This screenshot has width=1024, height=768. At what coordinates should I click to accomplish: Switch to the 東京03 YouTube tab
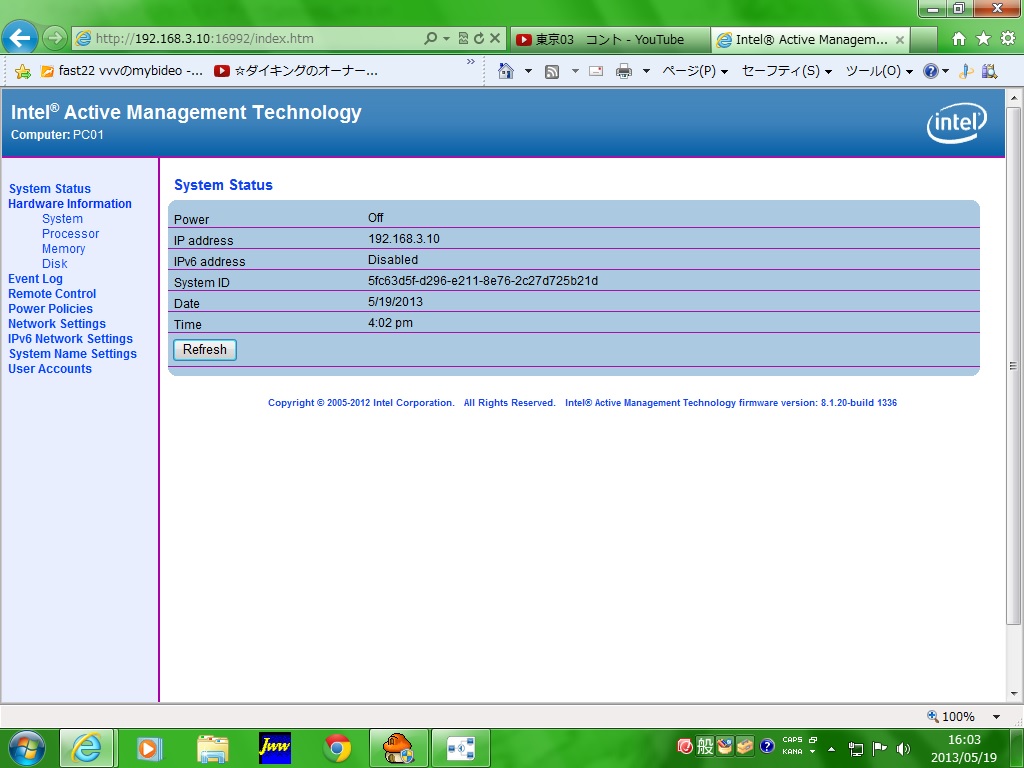tap(610, 40)
